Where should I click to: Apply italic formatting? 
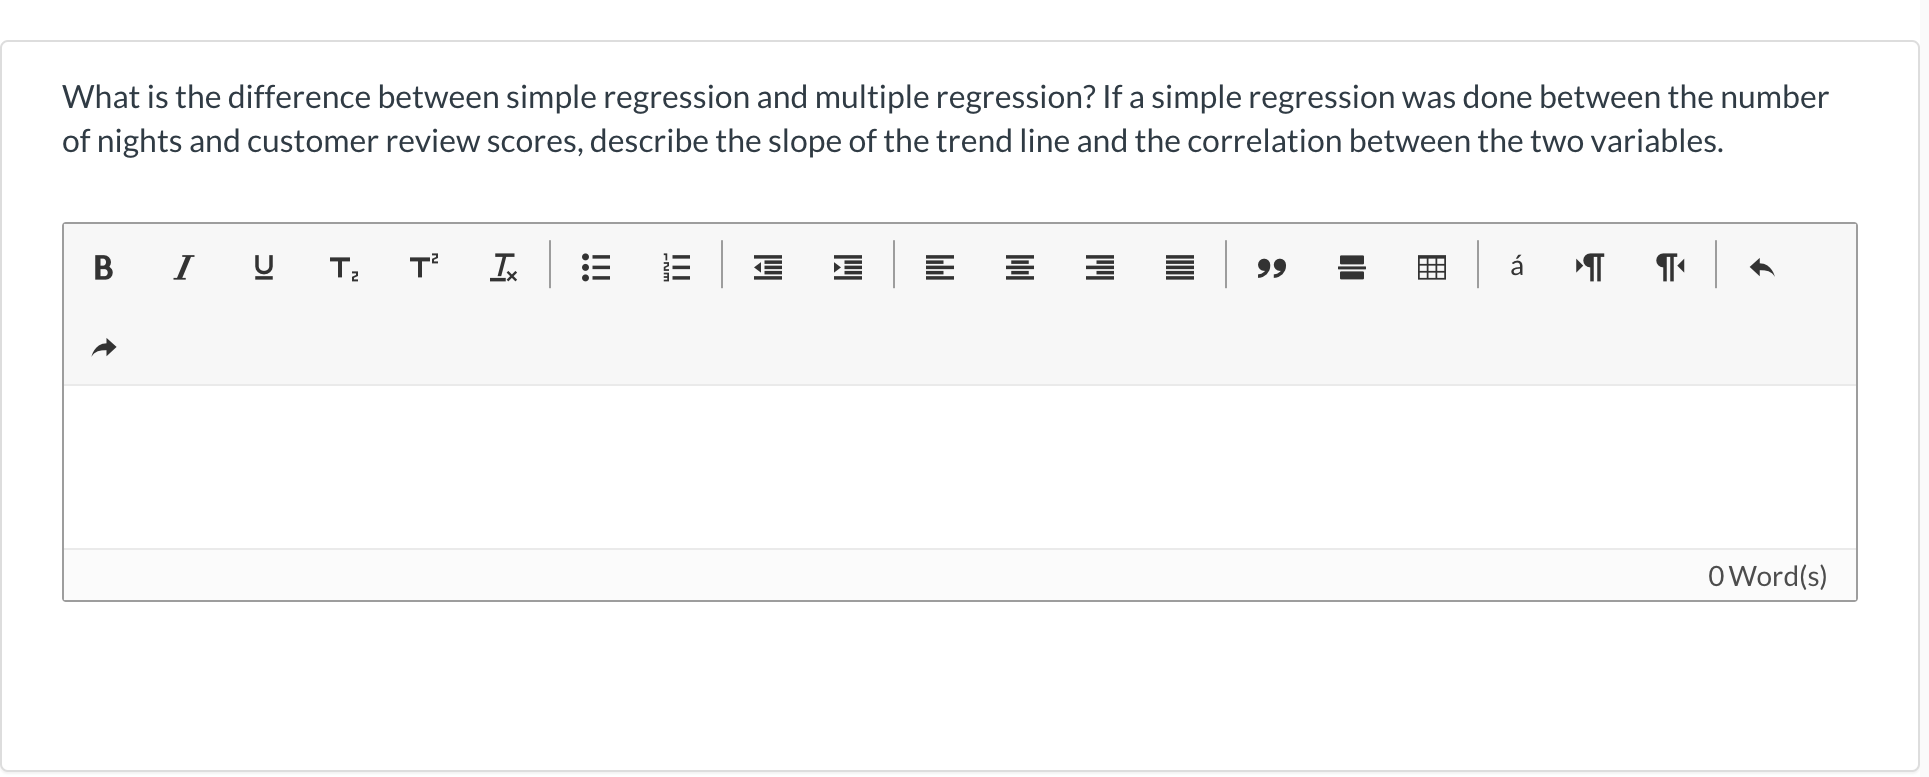point(183,267)
